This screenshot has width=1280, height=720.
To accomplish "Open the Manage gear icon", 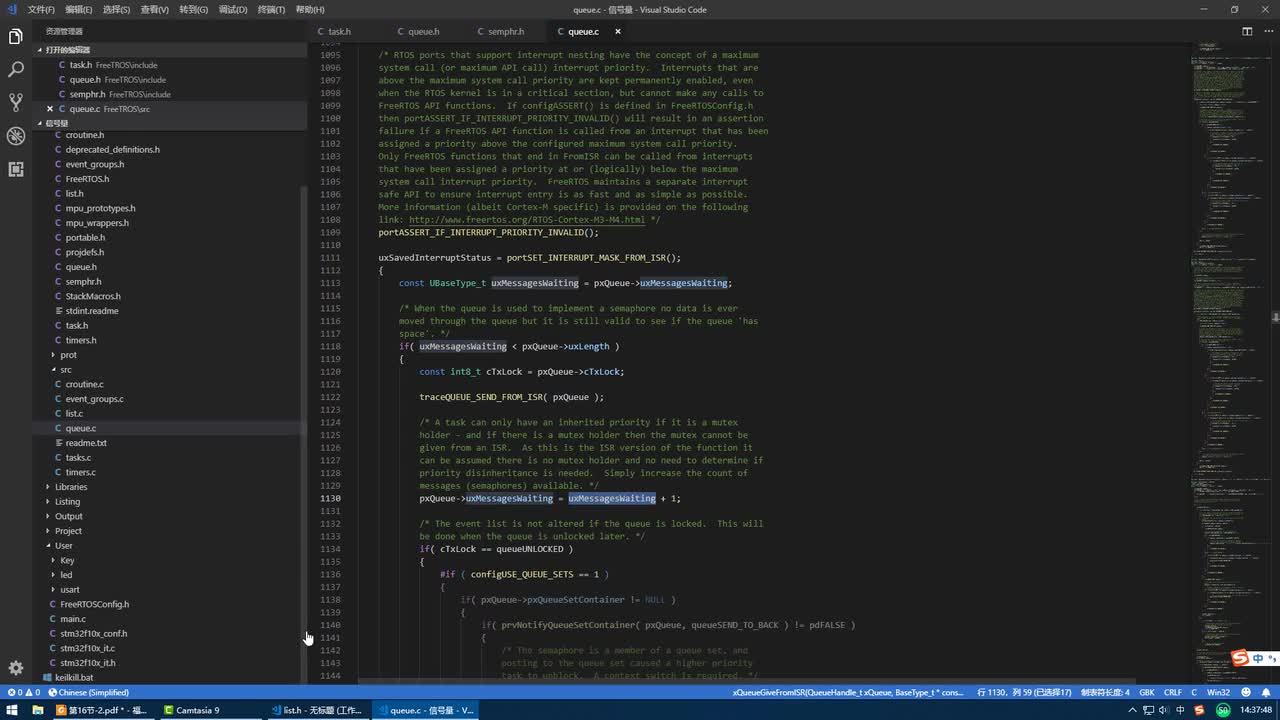I will (15, 668).
